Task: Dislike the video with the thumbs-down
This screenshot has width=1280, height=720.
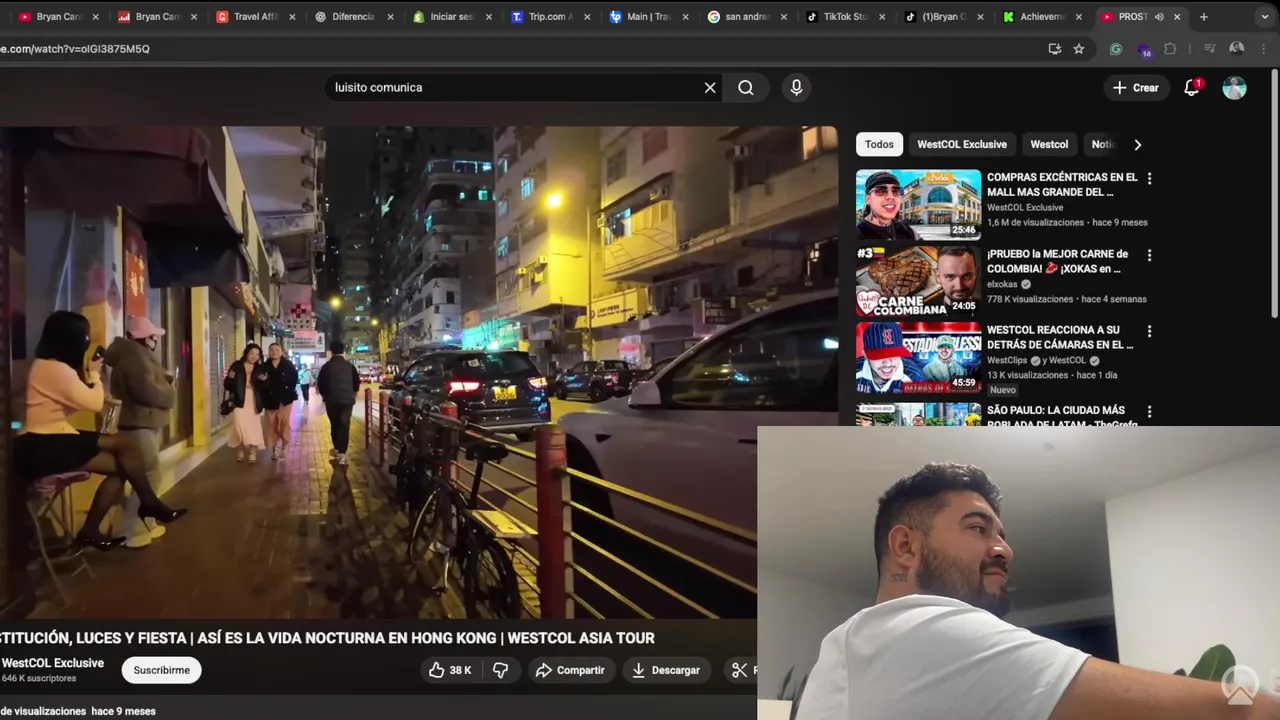Action: click(501, 670)
